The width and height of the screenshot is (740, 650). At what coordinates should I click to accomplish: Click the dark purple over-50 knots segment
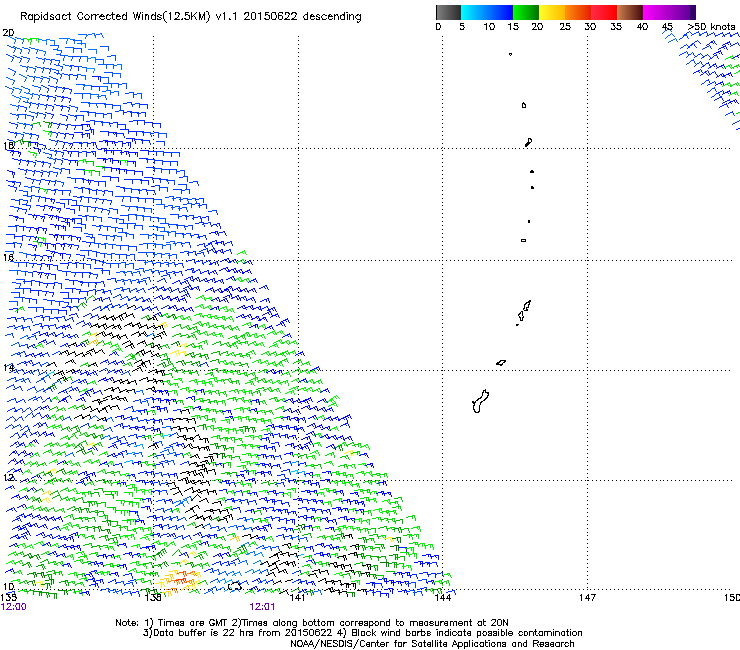pos(692,12)
